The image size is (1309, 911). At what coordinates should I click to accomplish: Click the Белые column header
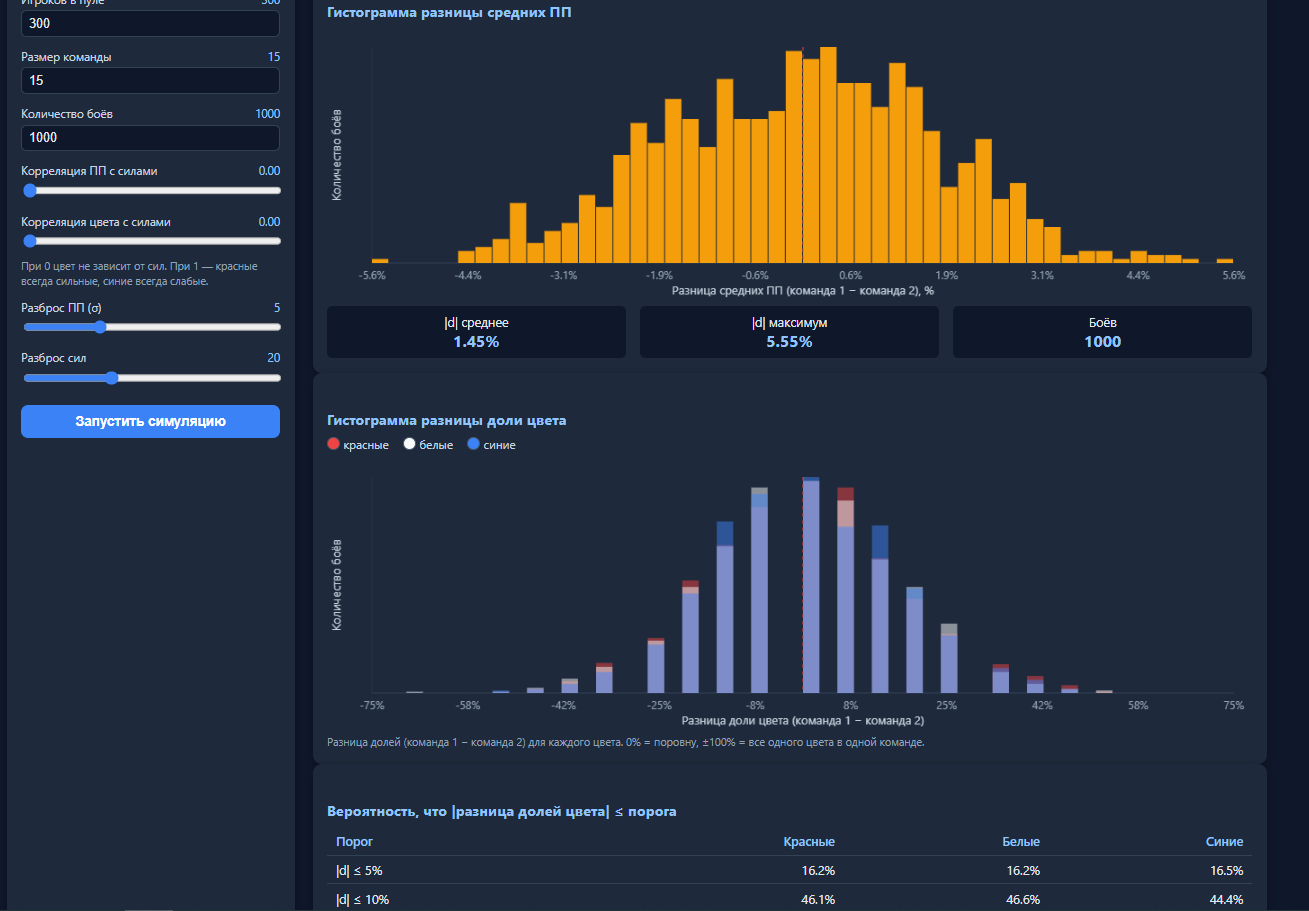tap(1021, 842)
